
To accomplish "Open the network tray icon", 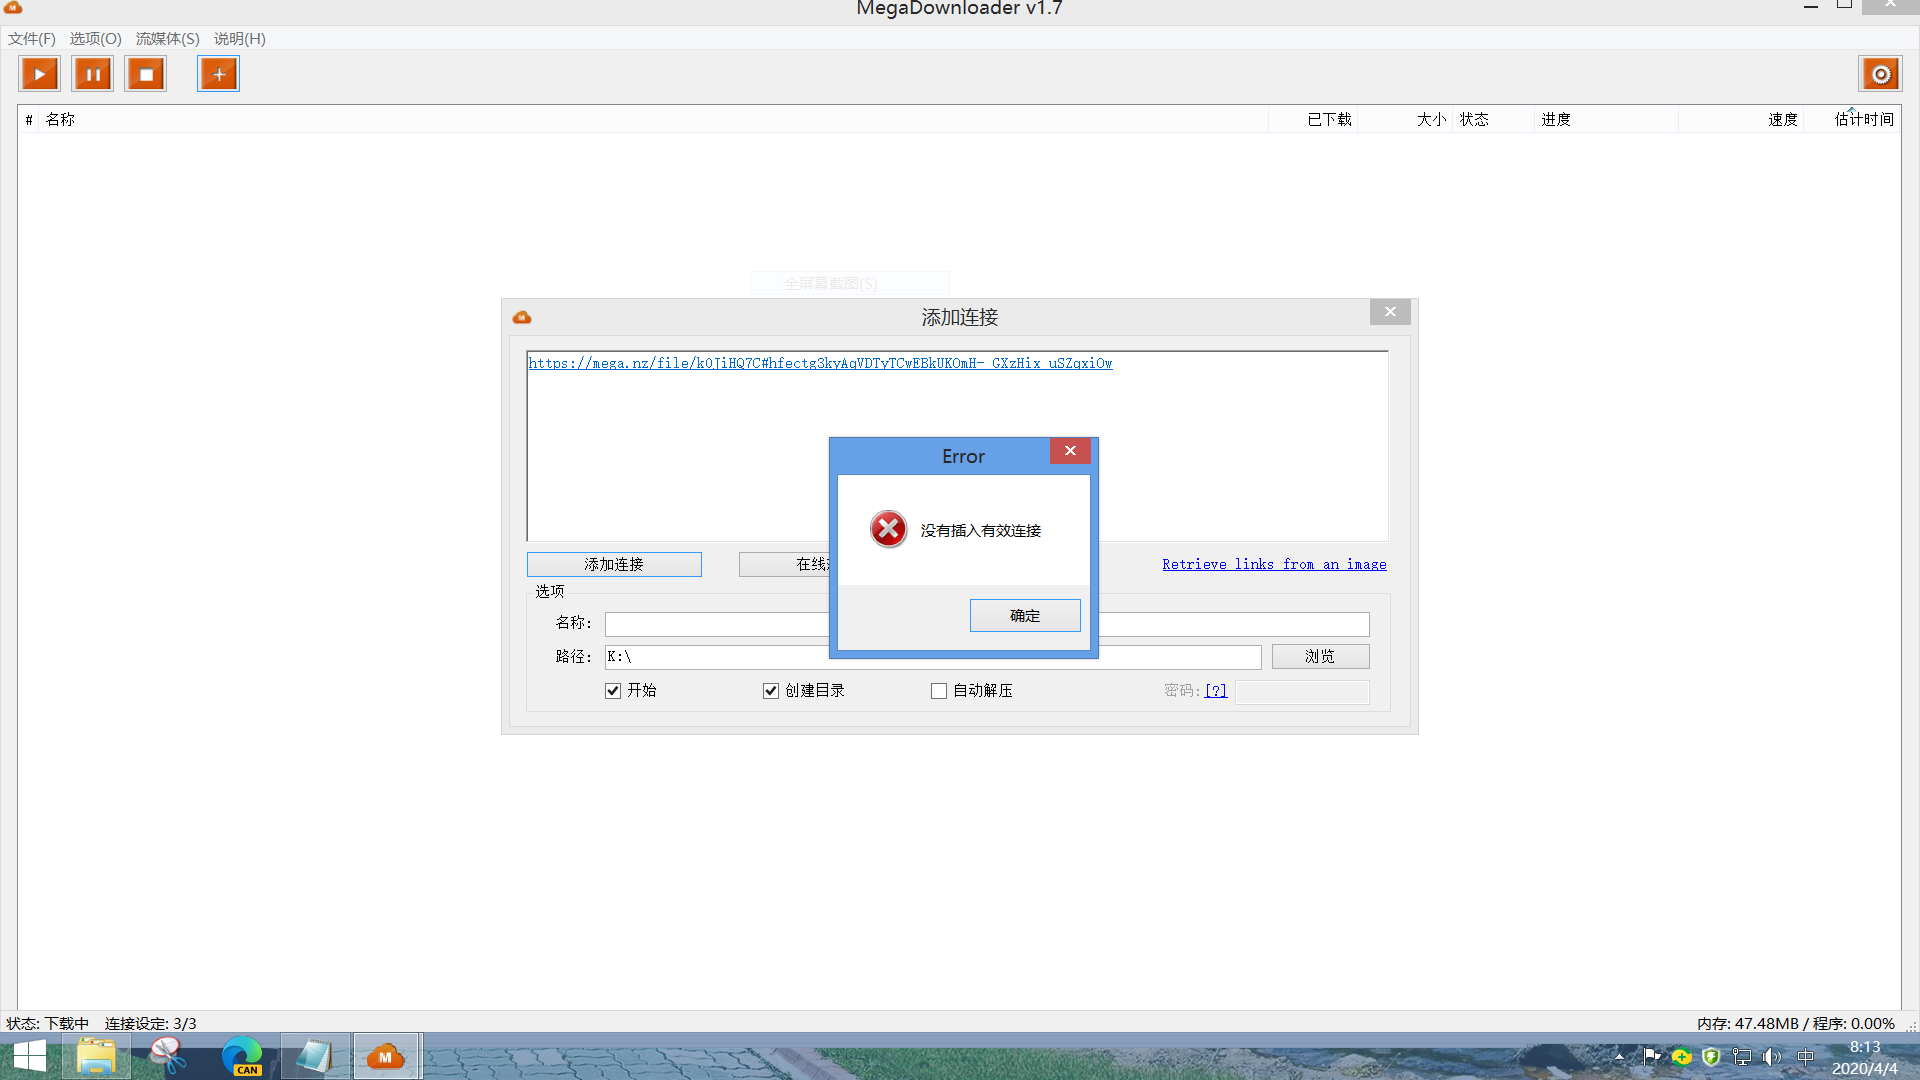I will [1742, 1056].
